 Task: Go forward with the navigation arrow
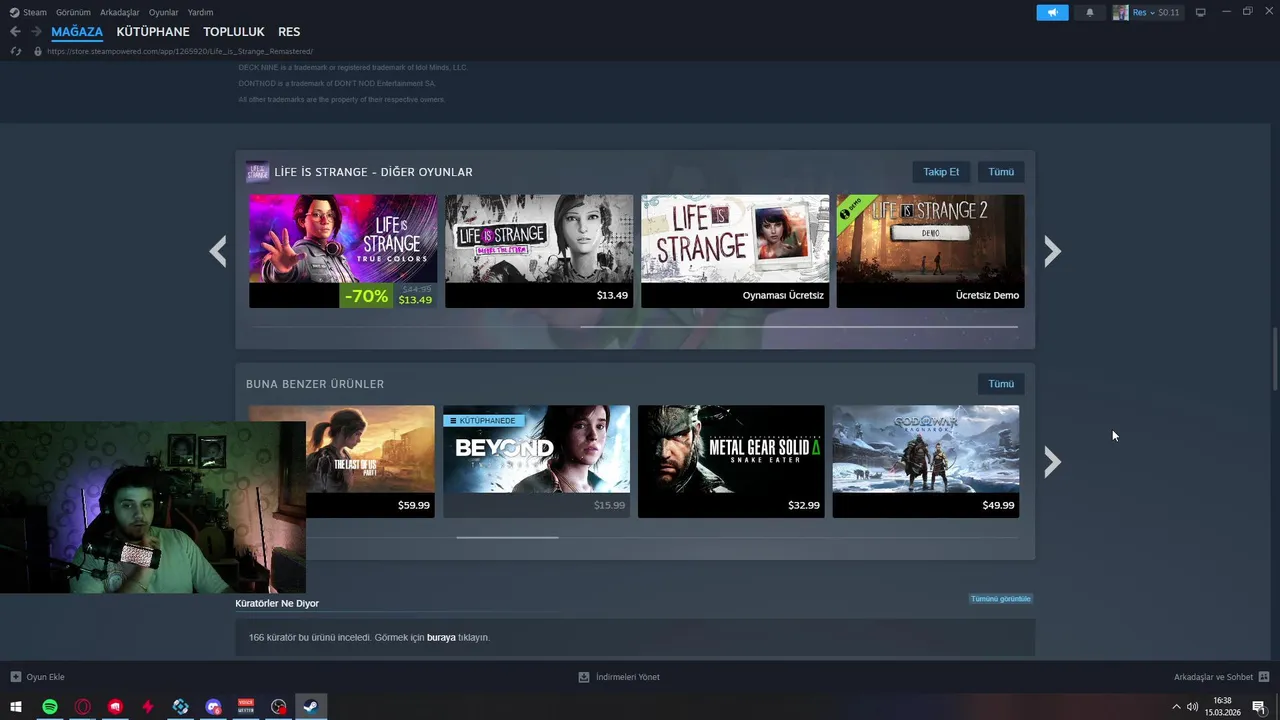point(36,32)
